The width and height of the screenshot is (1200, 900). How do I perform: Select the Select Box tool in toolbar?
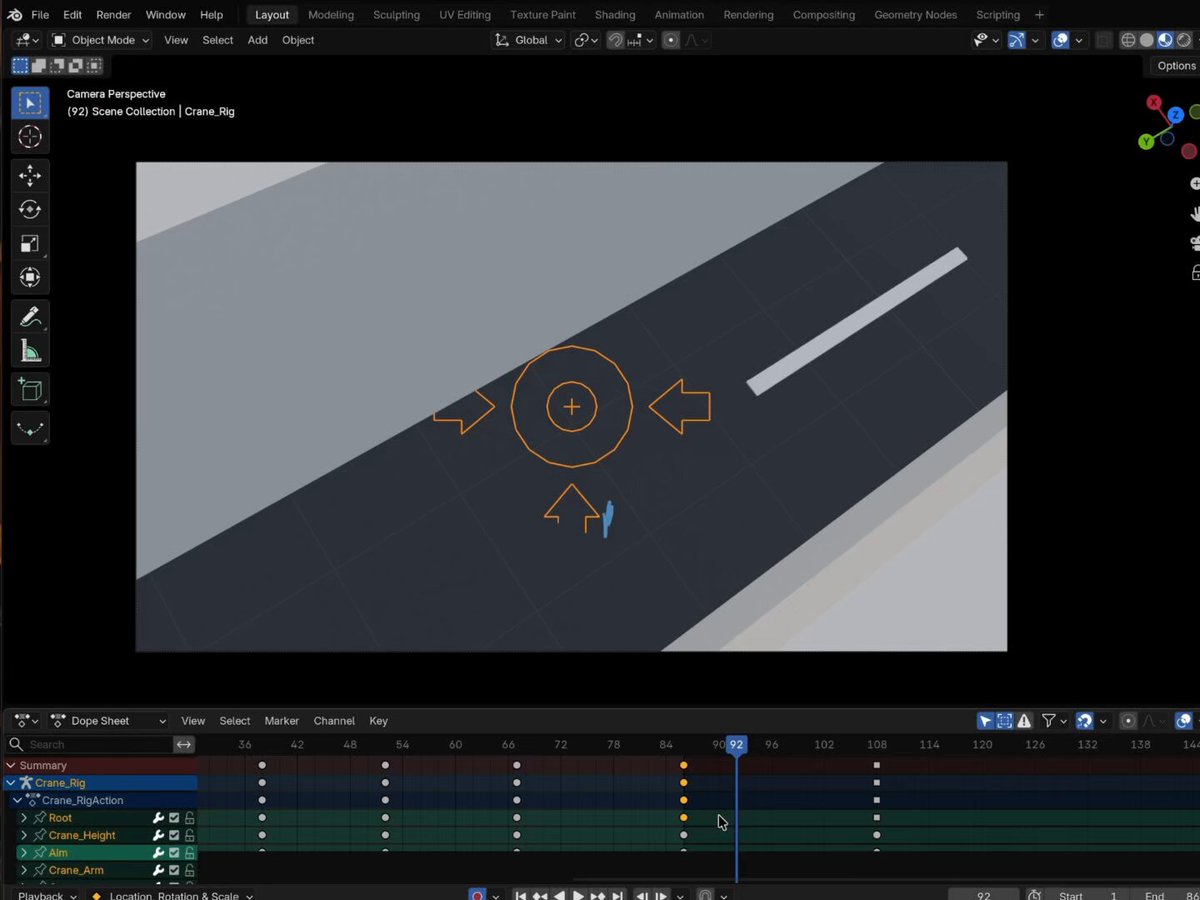30,104
